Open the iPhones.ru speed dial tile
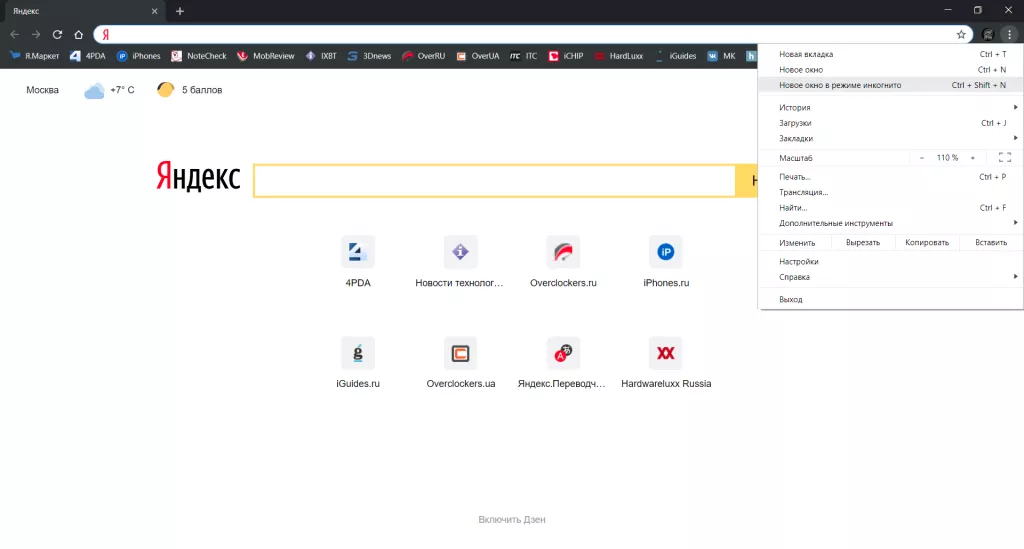 (x=666, y=252)
